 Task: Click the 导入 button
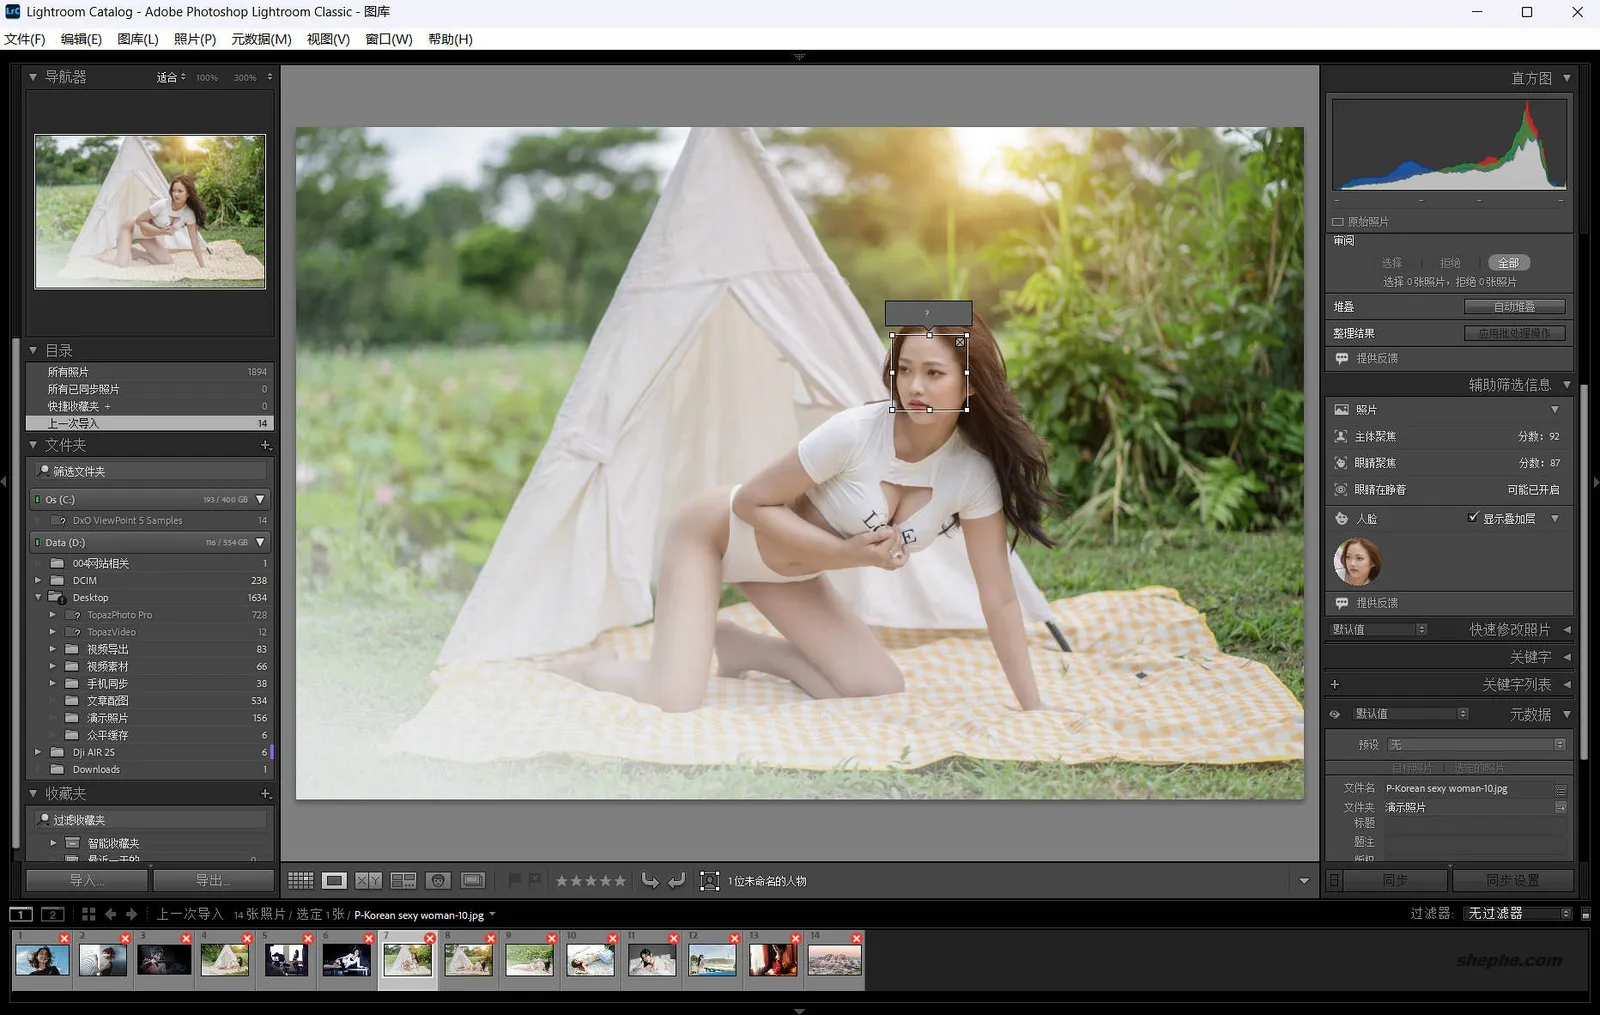(x=87, y=880)
